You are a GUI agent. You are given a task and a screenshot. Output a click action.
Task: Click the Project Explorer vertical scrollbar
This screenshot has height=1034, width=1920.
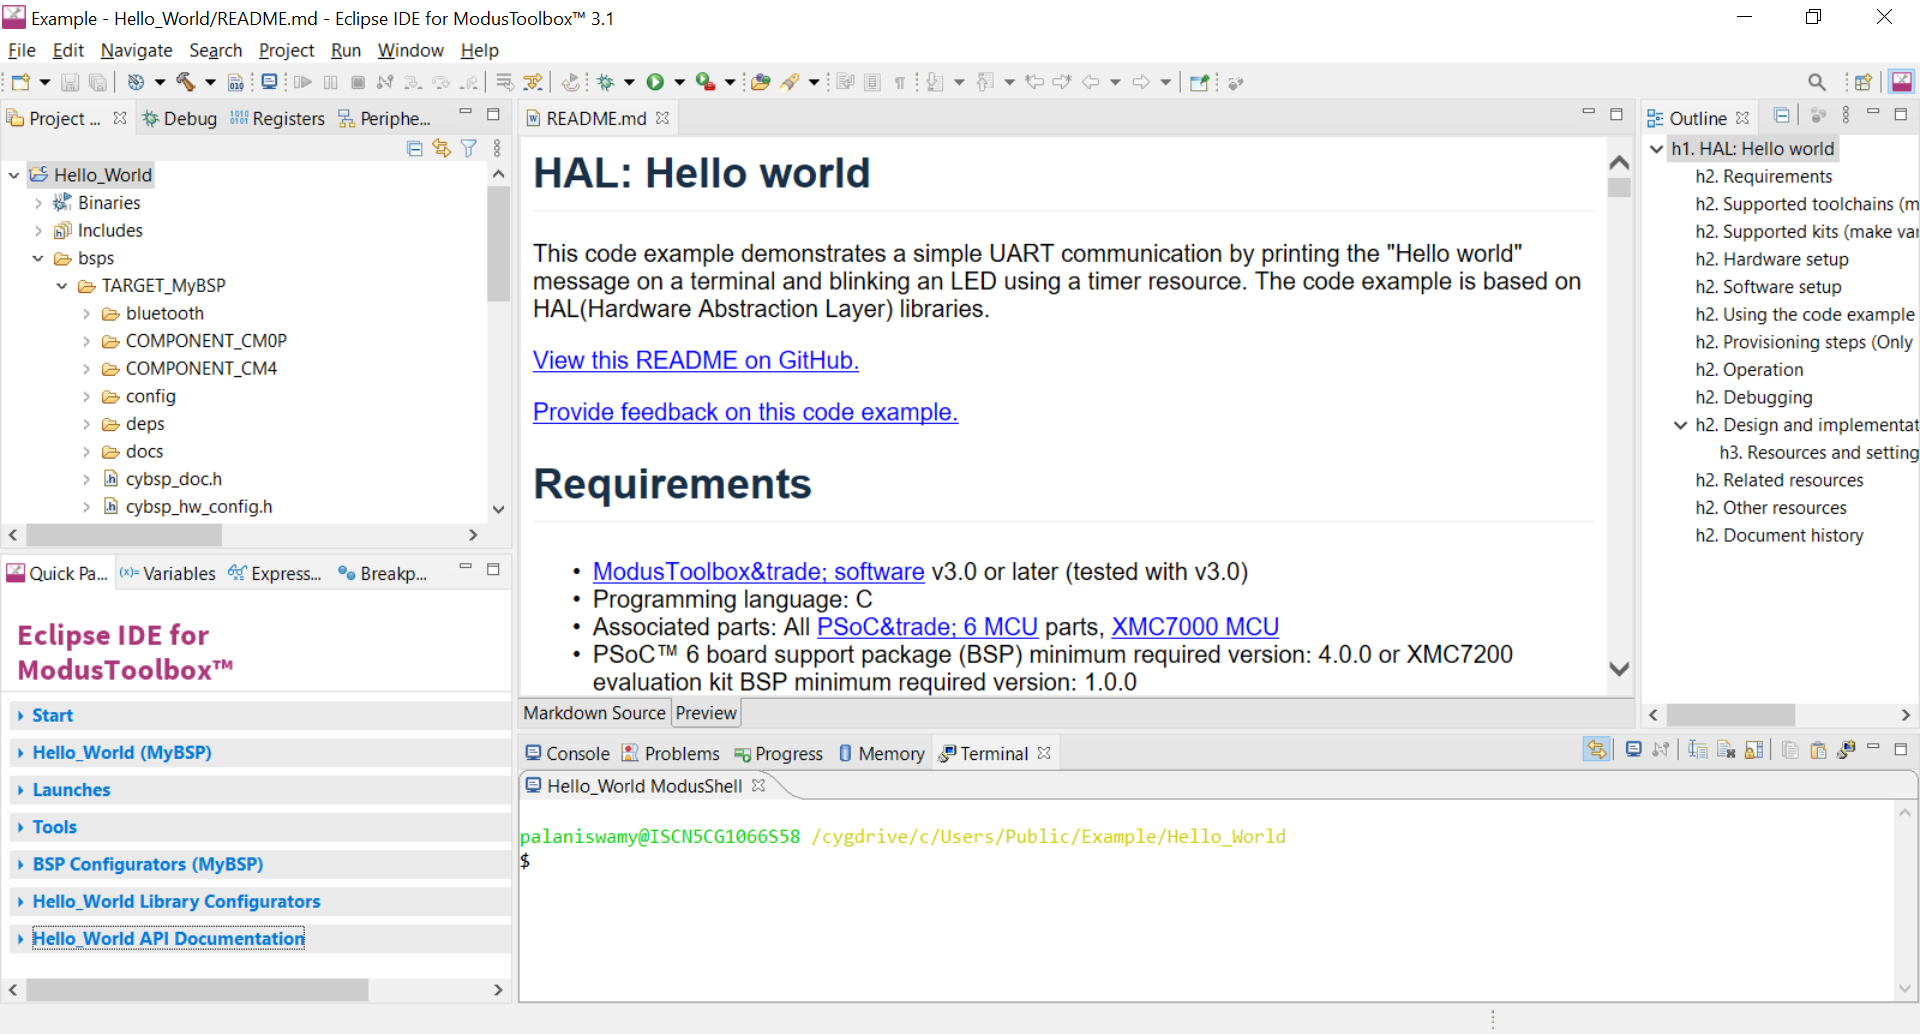(x=498, y=244)
